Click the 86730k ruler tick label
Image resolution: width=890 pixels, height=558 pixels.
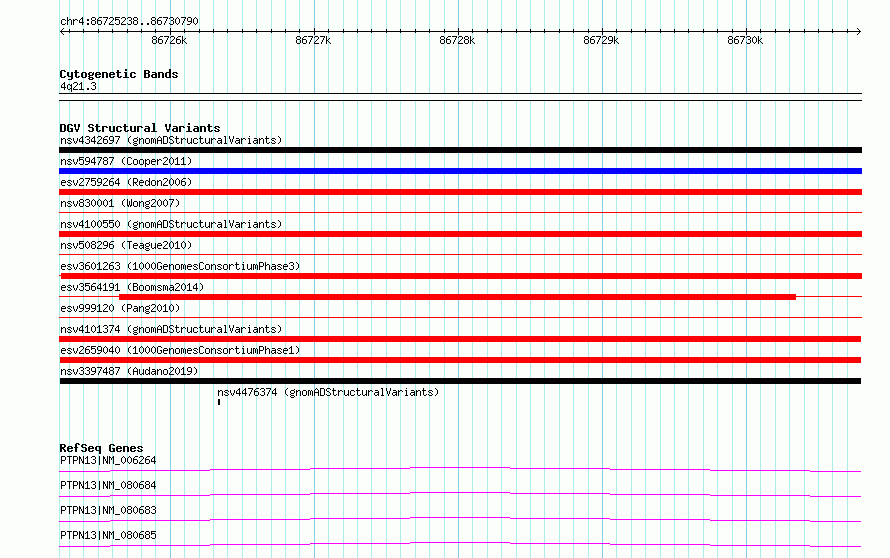coord(745,40)
